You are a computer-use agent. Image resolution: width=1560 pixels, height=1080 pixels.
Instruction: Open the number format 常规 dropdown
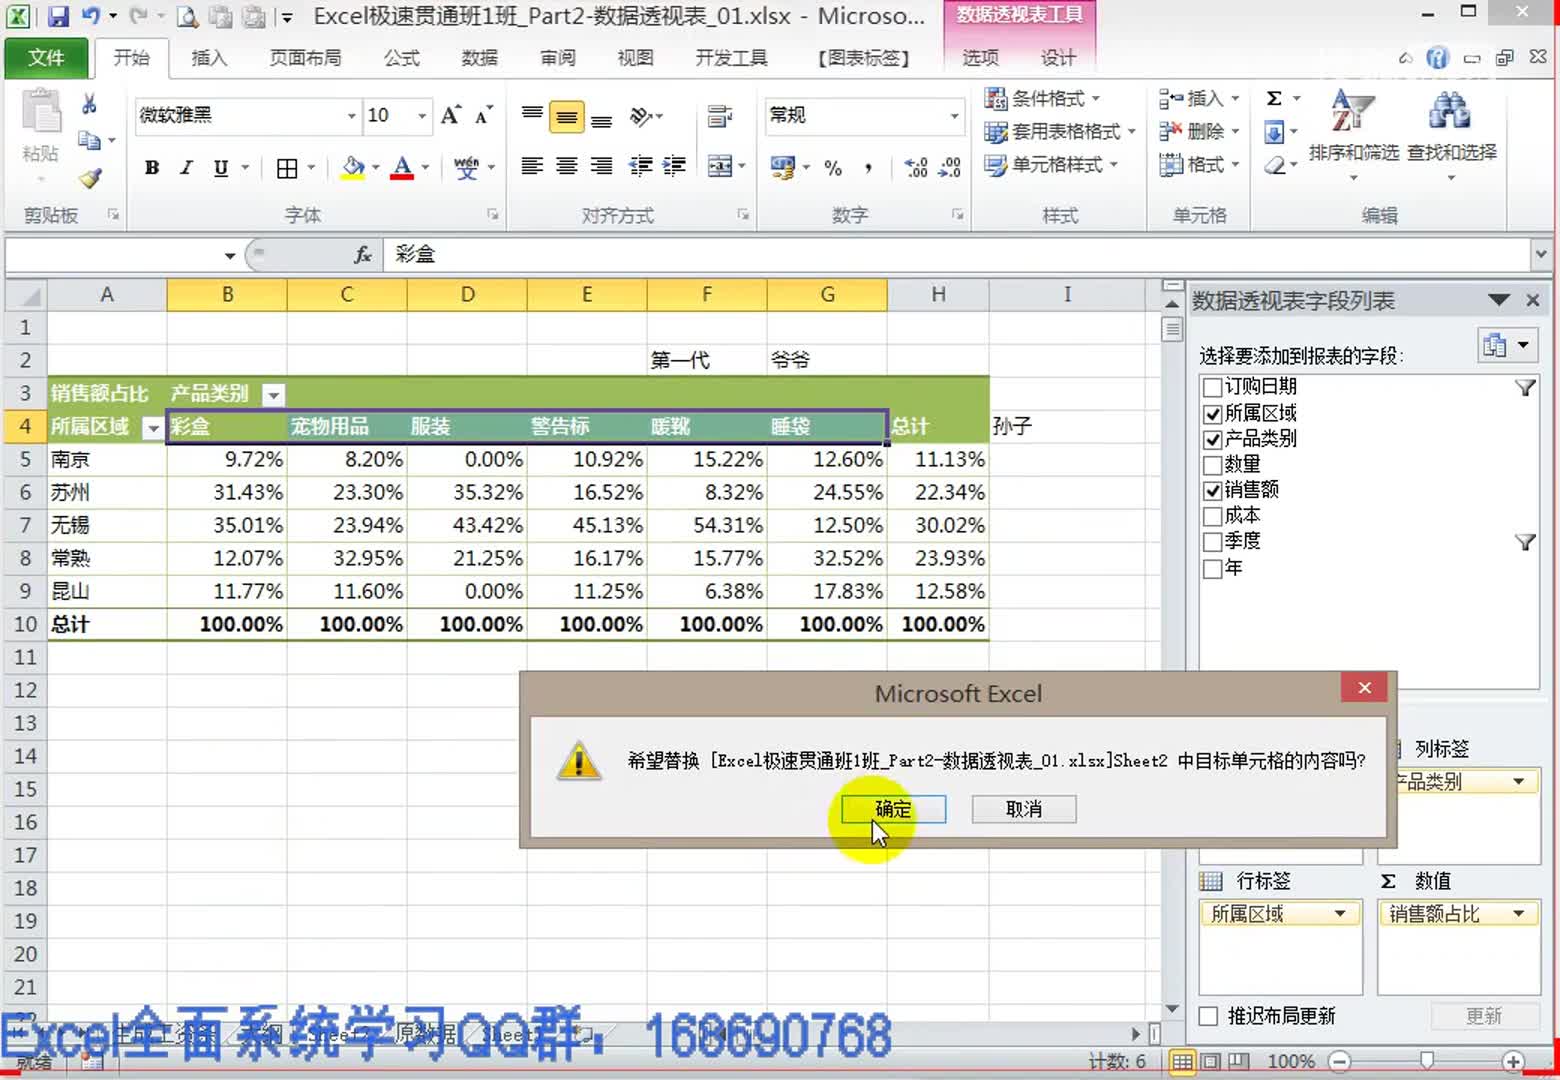954,116
